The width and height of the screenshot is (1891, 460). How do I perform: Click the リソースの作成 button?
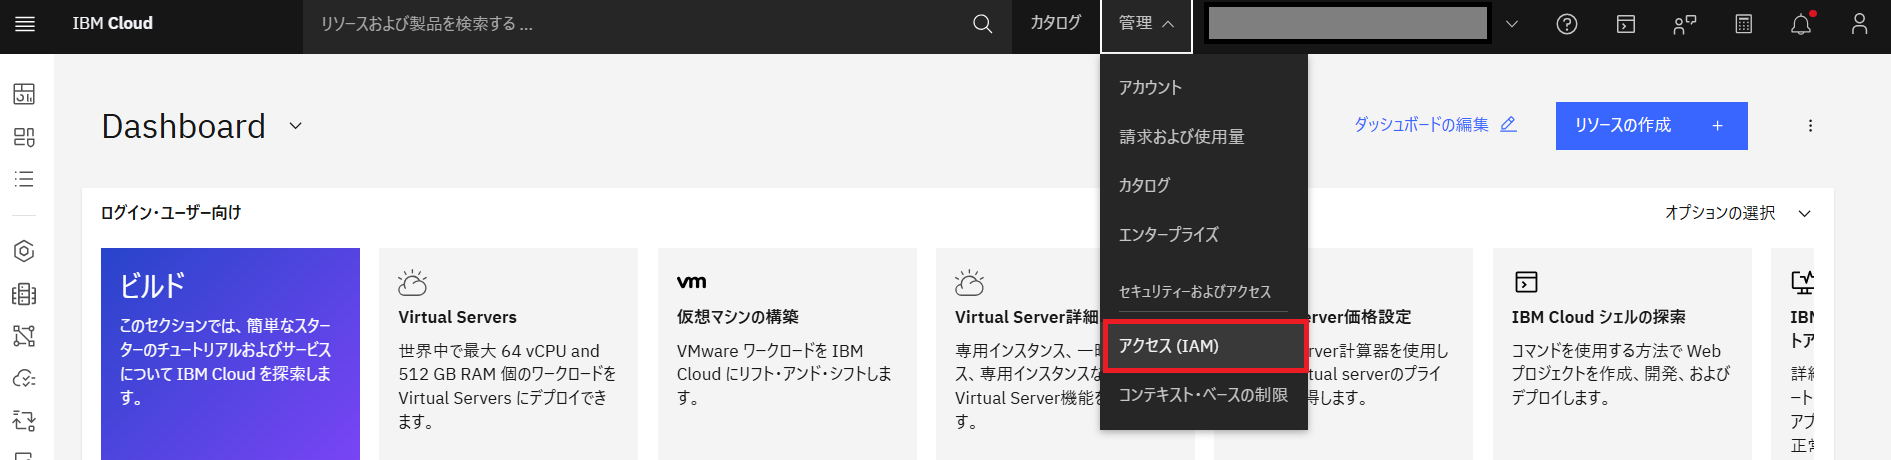click(x=1651, y=126)
